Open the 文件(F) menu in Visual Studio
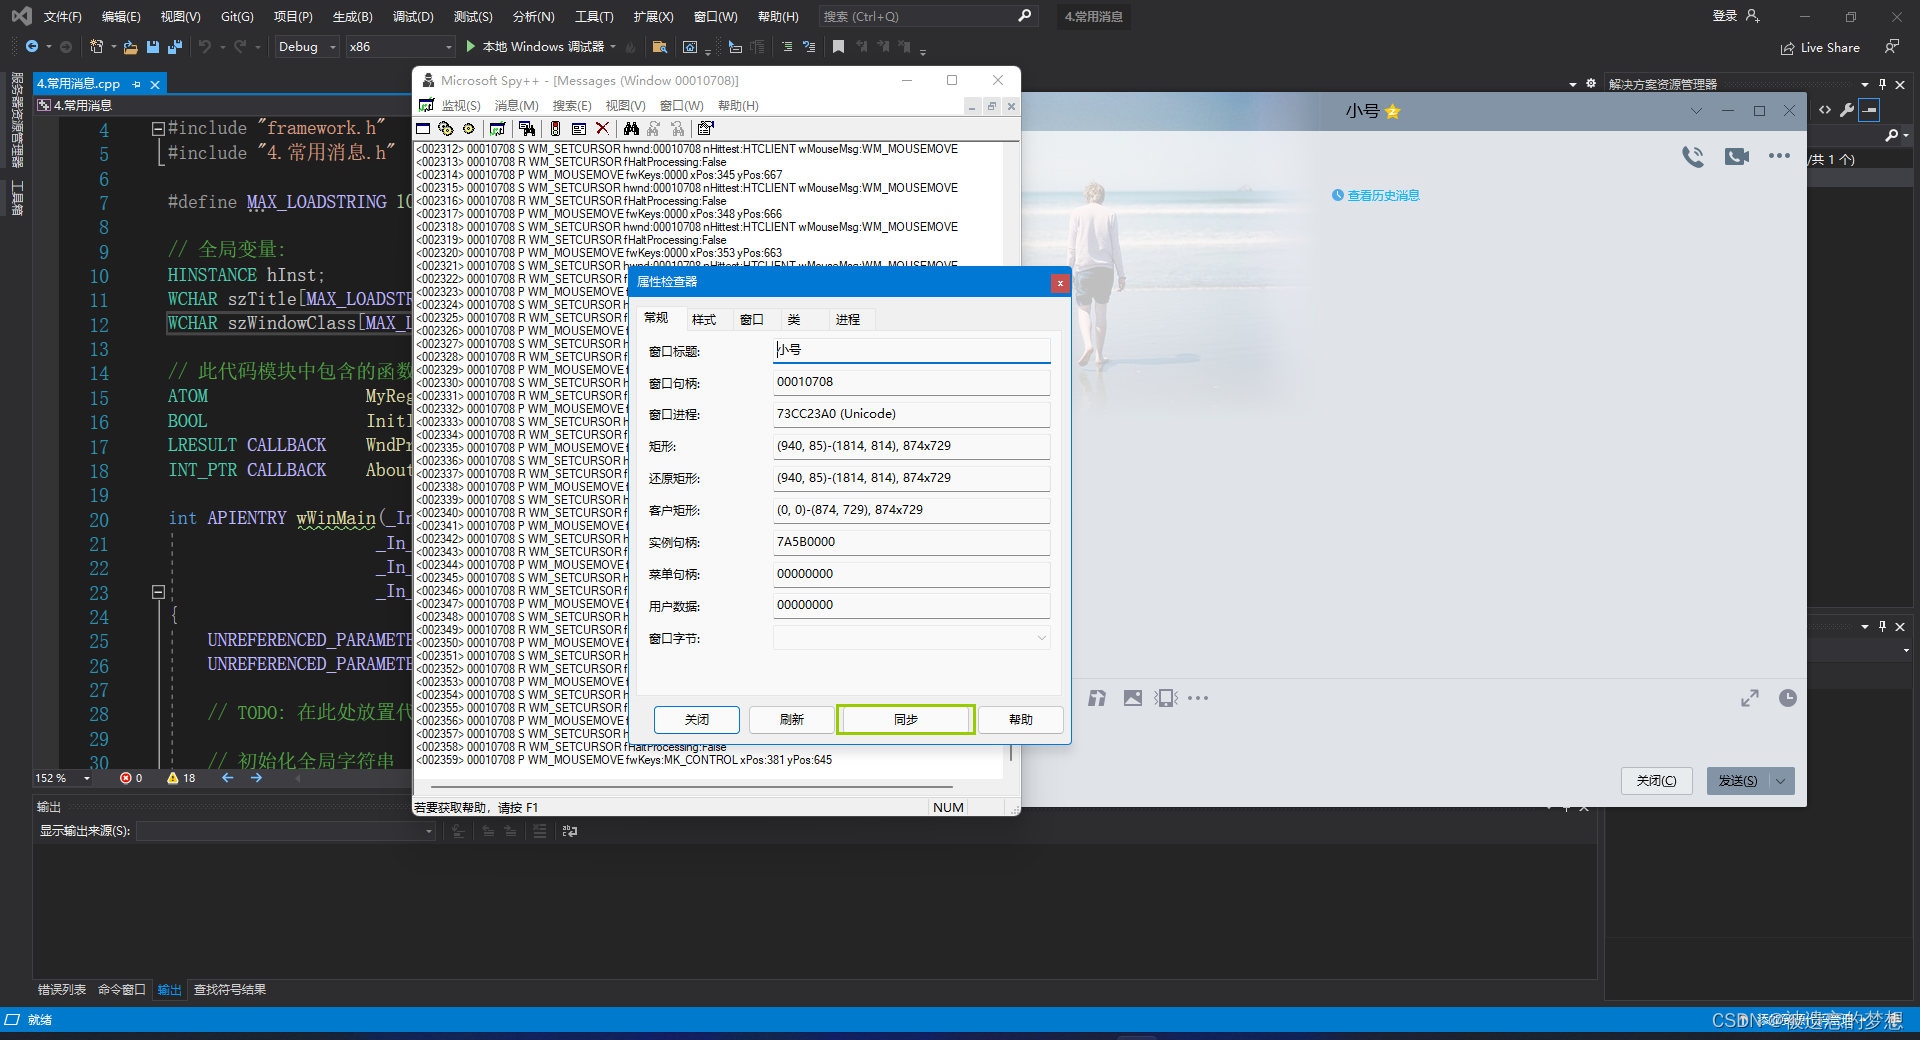The width and height of the screenshot is (1920, 1040). [x=62, y=17]
